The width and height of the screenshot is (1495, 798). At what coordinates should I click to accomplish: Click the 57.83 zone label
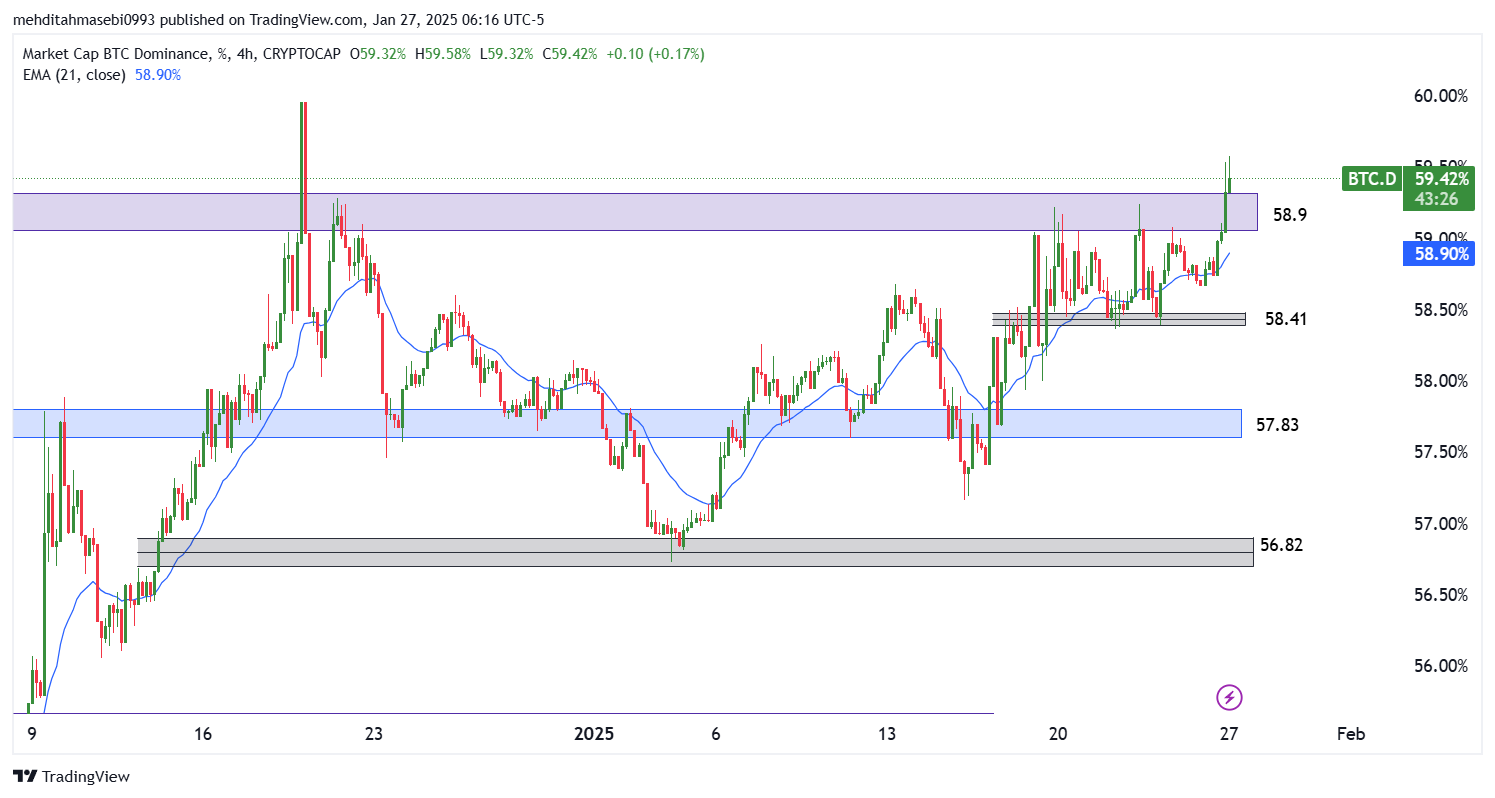[x=1277, y=425]
